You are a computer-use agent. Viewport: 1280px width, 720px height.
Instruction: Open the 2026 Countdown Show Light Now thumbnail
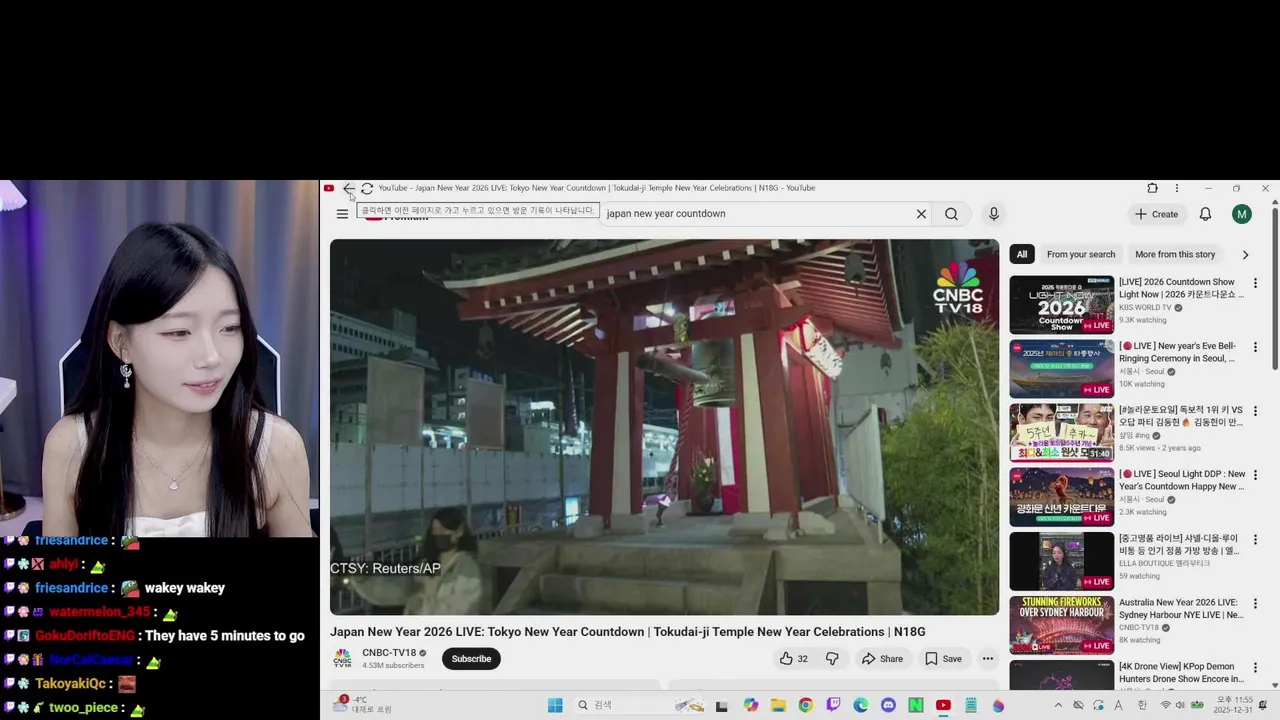point(1061,305)
